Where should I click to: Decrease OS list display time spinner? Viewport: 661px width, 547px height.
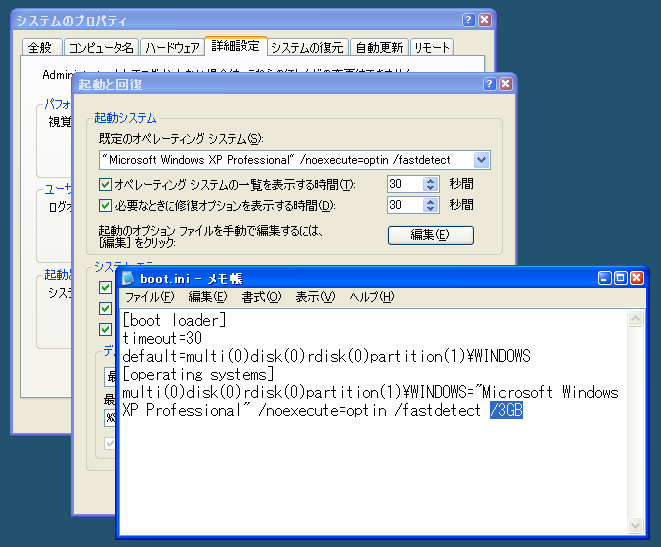(x=430, y=188)
